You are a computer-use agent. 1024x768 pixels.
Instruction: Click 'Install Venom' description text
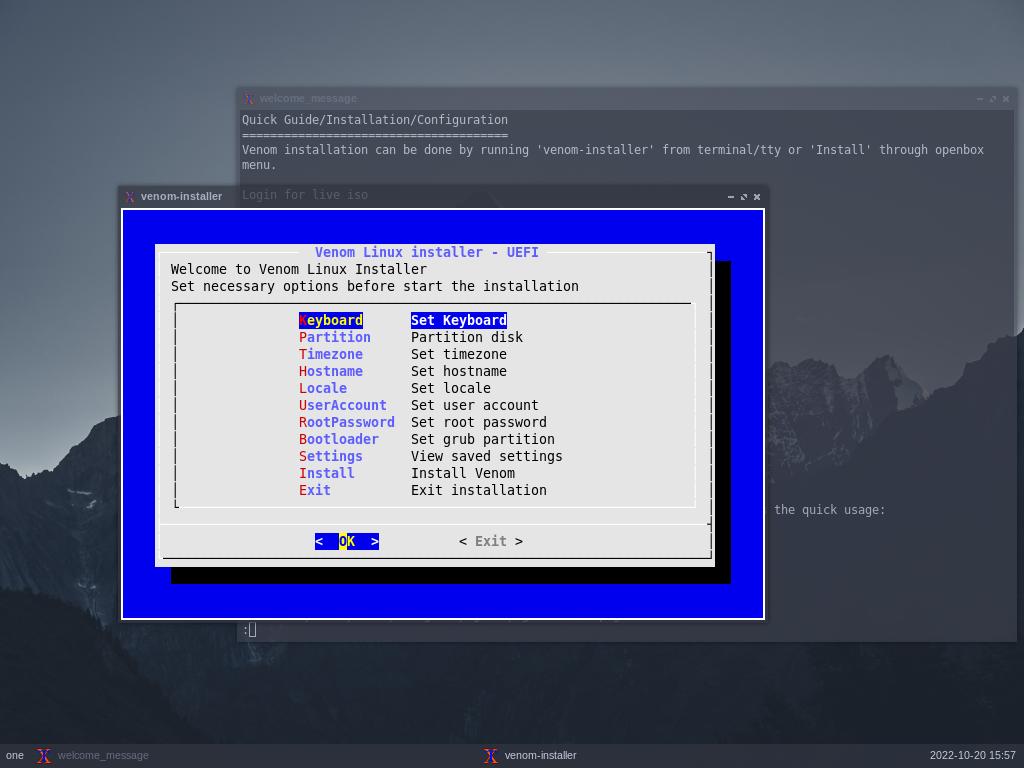462,473
